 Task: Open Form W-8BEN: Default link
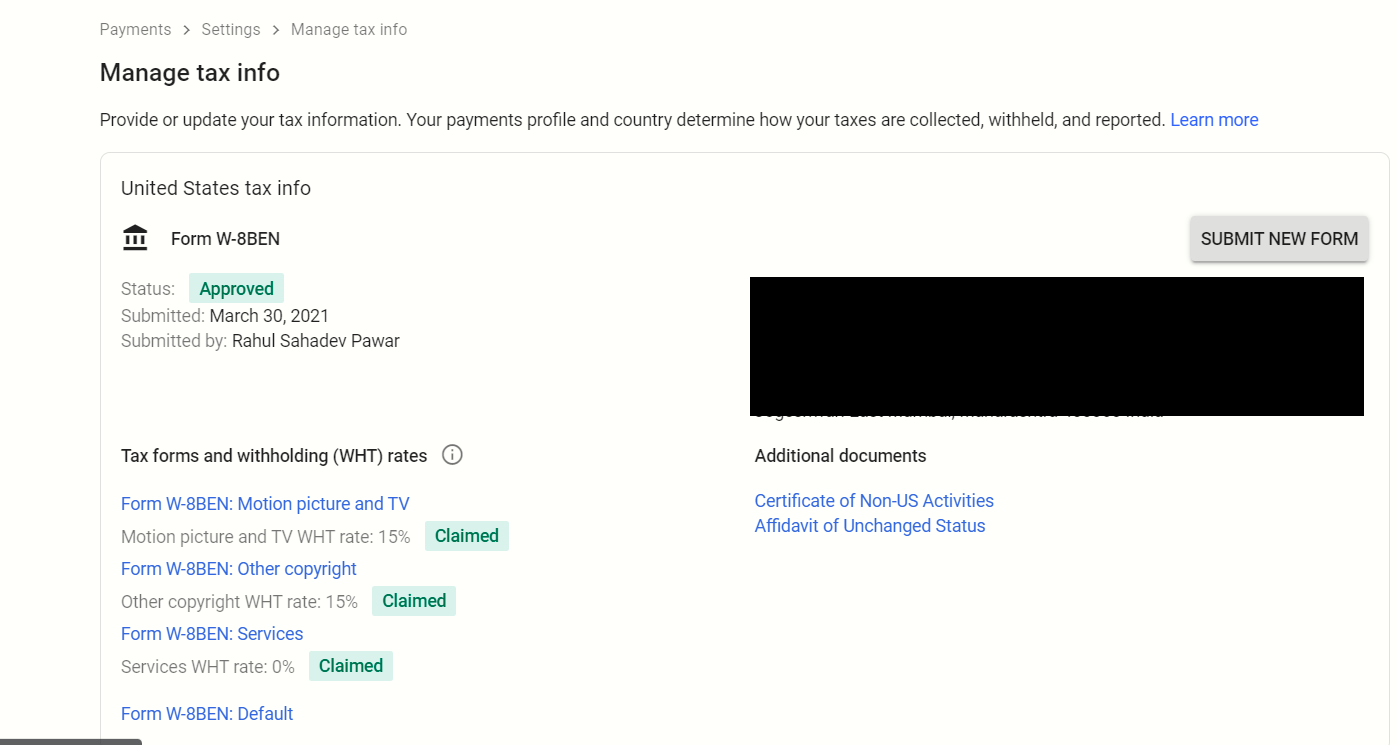tap(207, 714)
